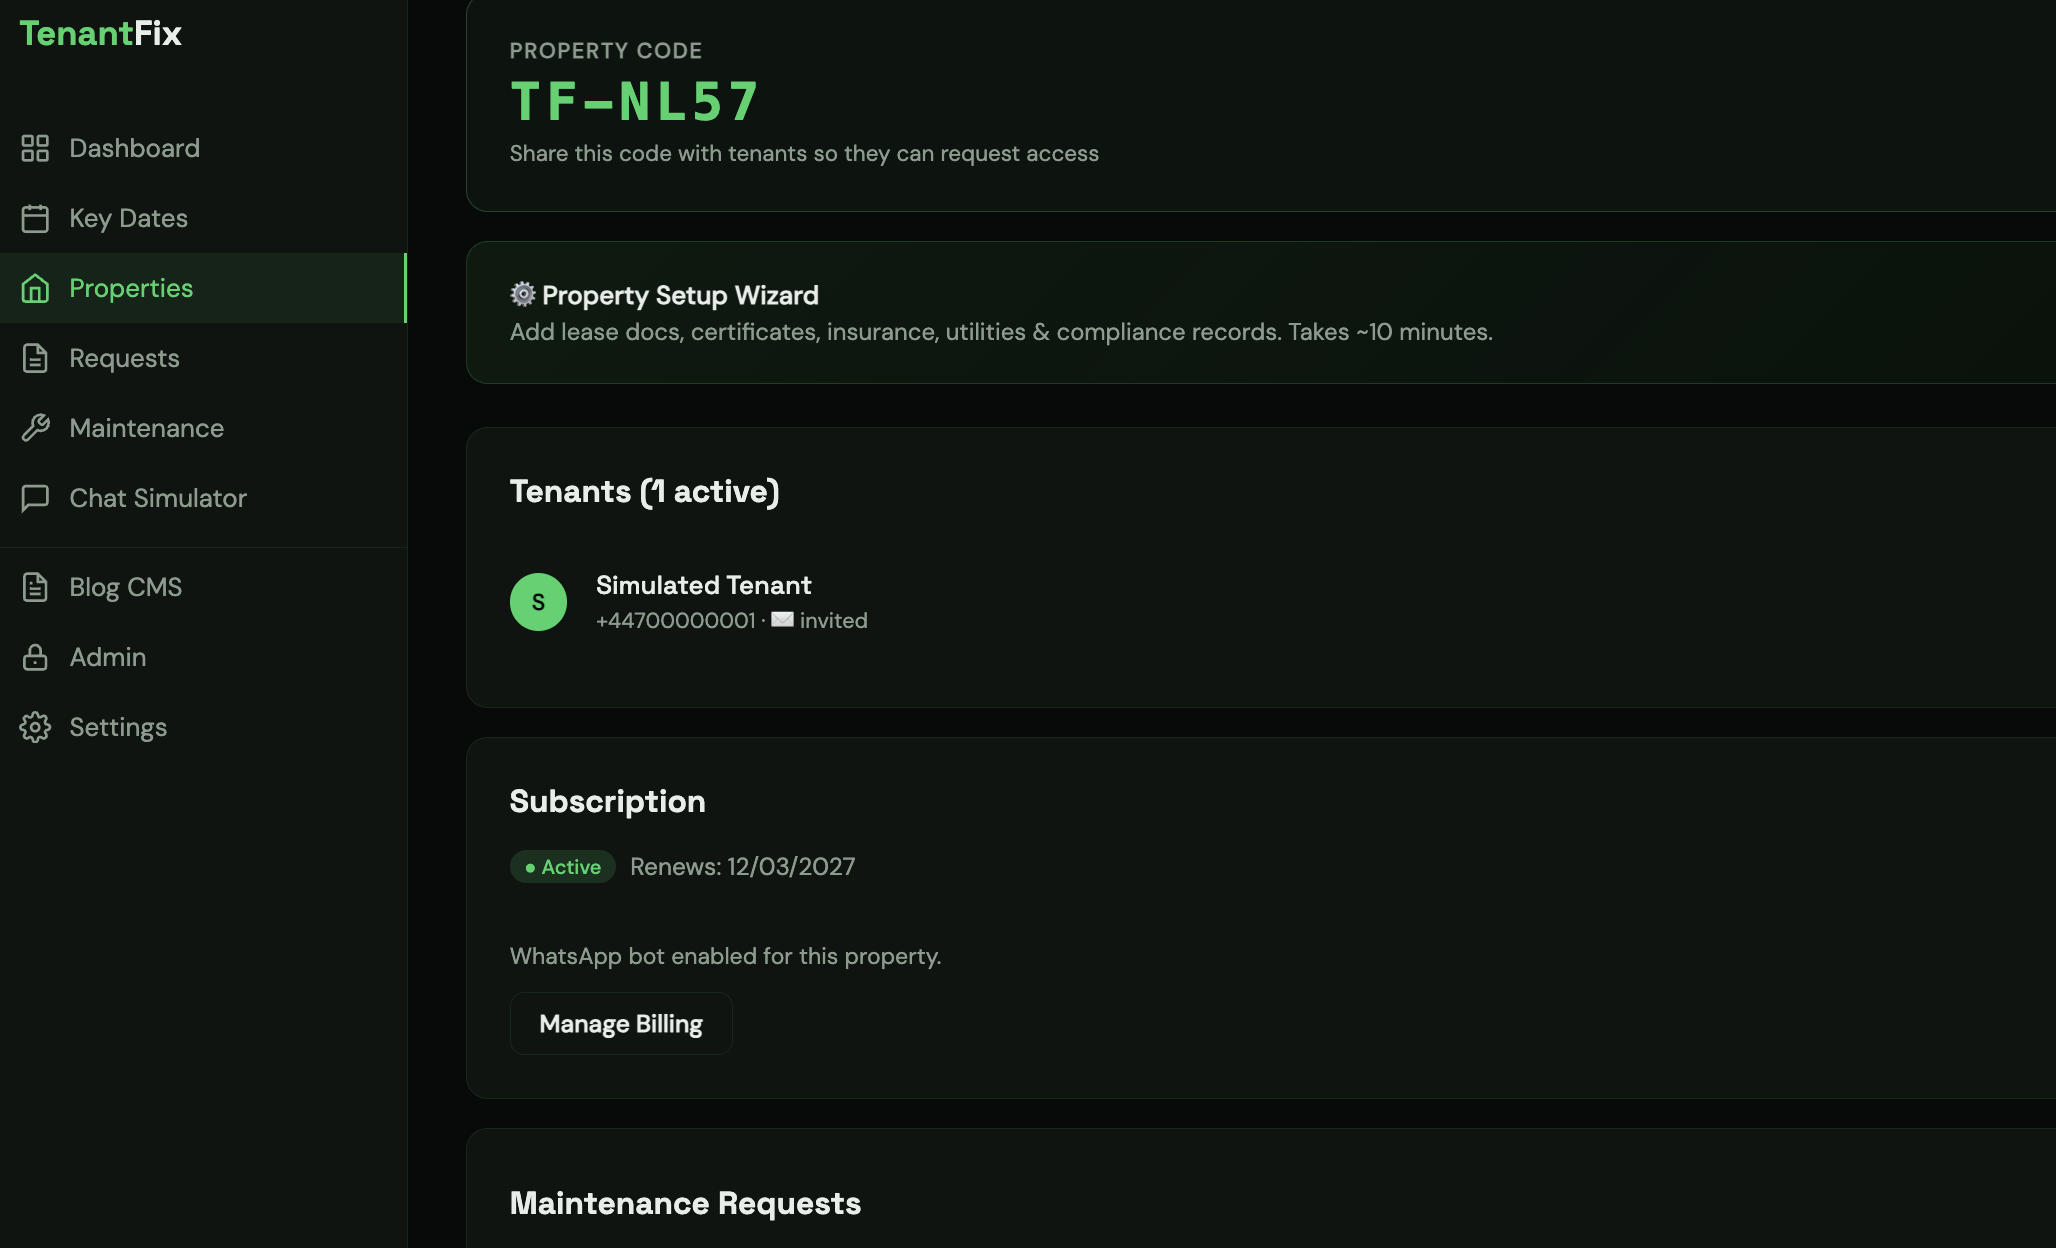
Task: Click the Settings gear icon
Action: tap(36, 727)
